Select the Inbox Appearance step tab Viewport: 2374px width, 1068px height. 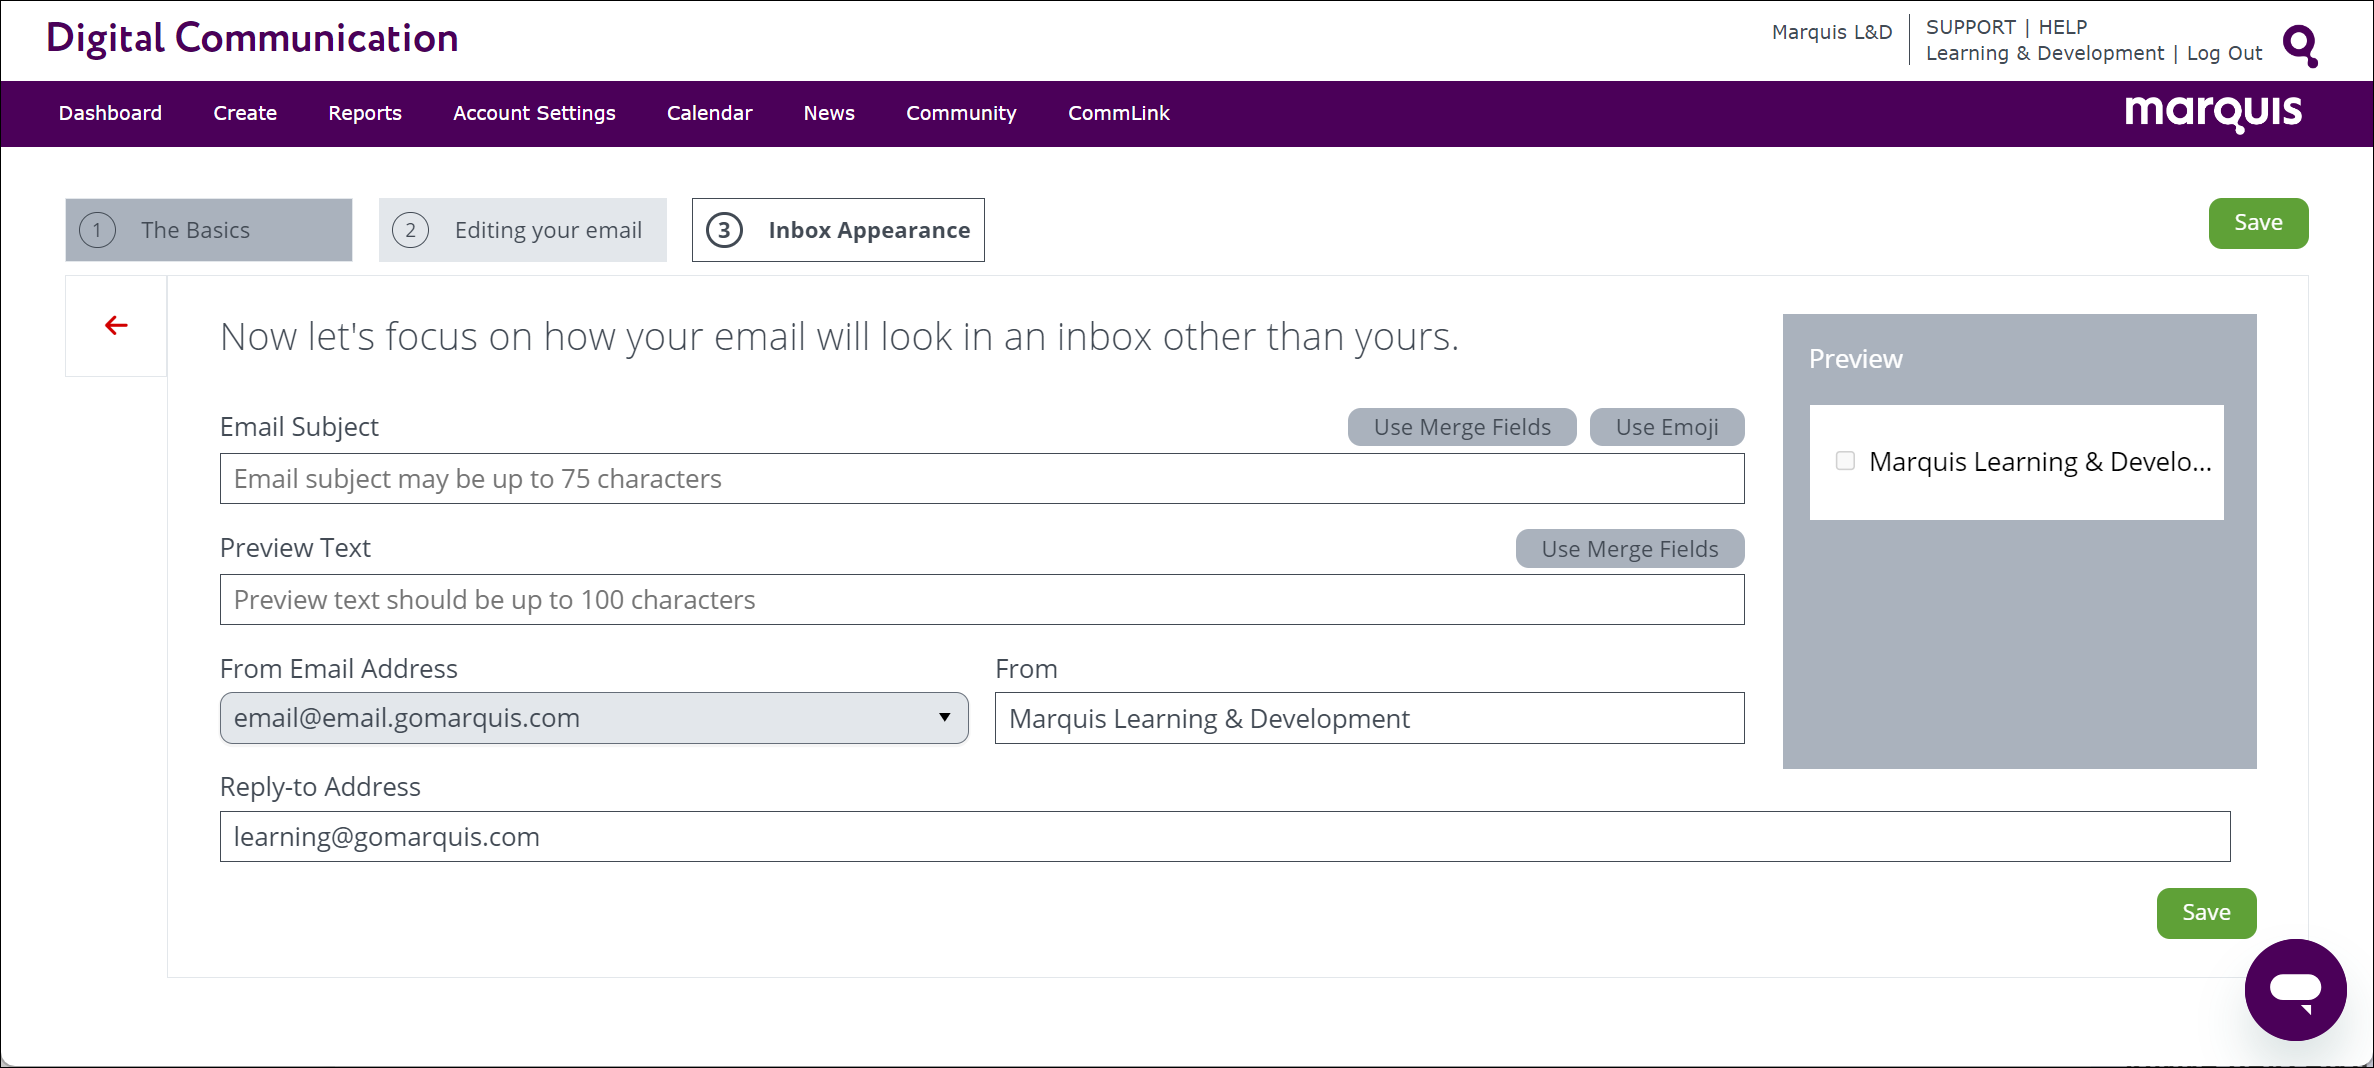[838, 230]
